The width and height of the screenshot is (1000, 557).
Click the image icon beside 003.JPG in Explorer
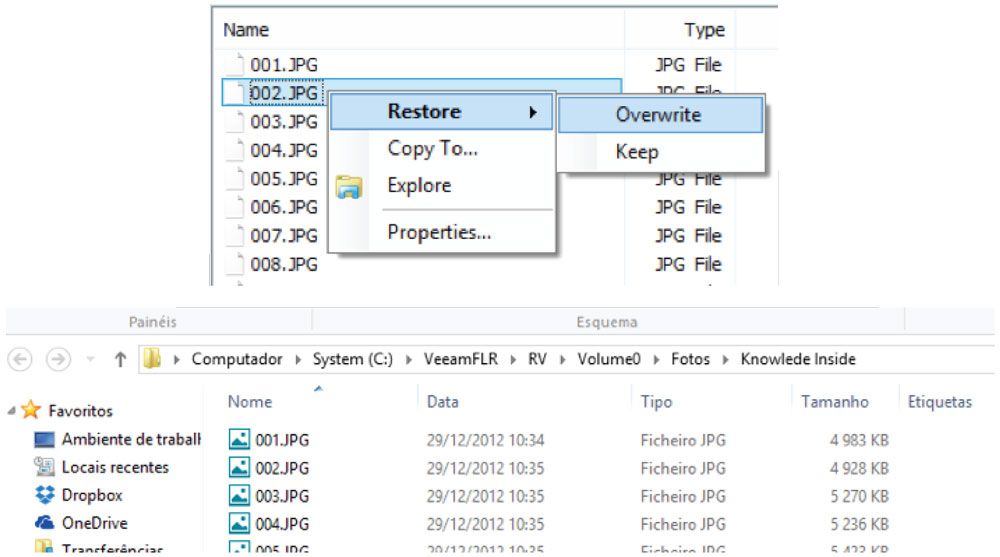pos(240,496)
